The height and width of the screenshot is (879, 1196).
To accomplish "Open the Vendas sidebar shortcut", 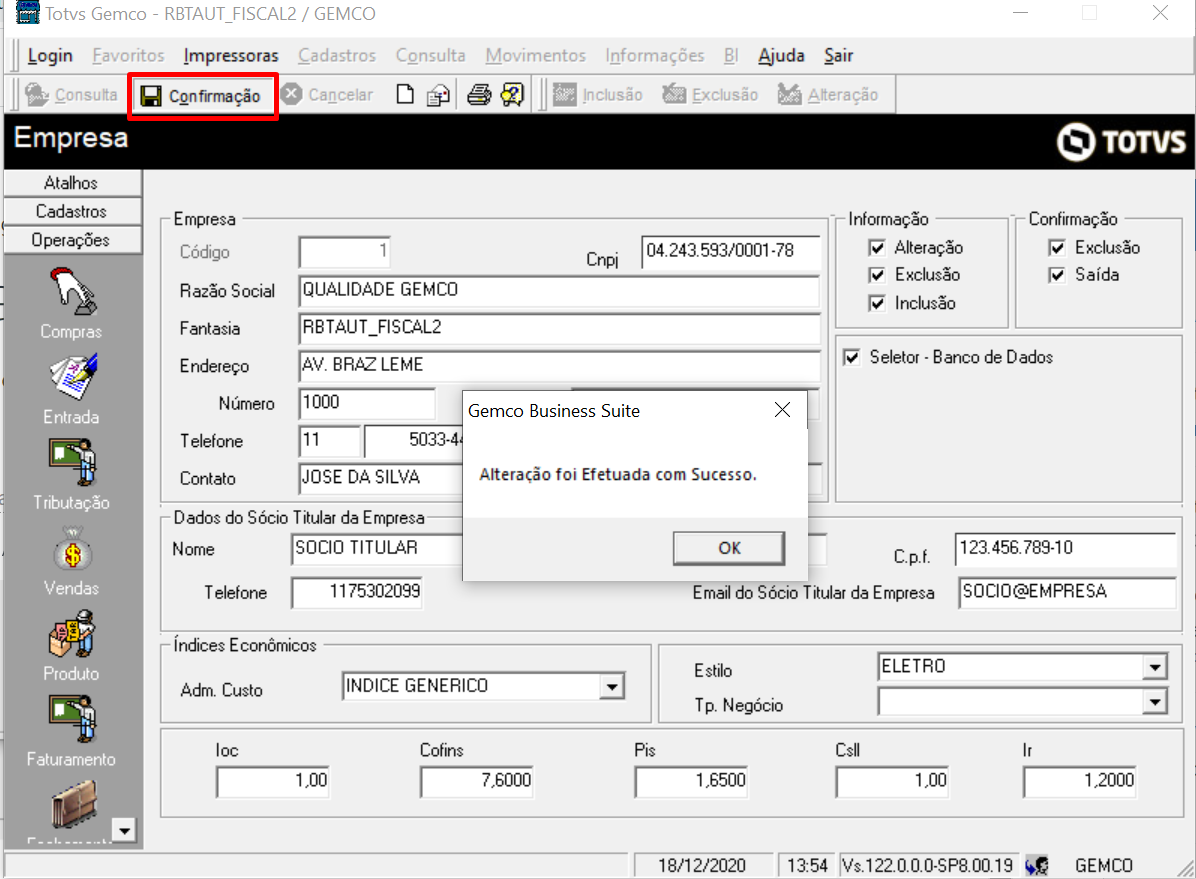I will click(x=71, y=561).
